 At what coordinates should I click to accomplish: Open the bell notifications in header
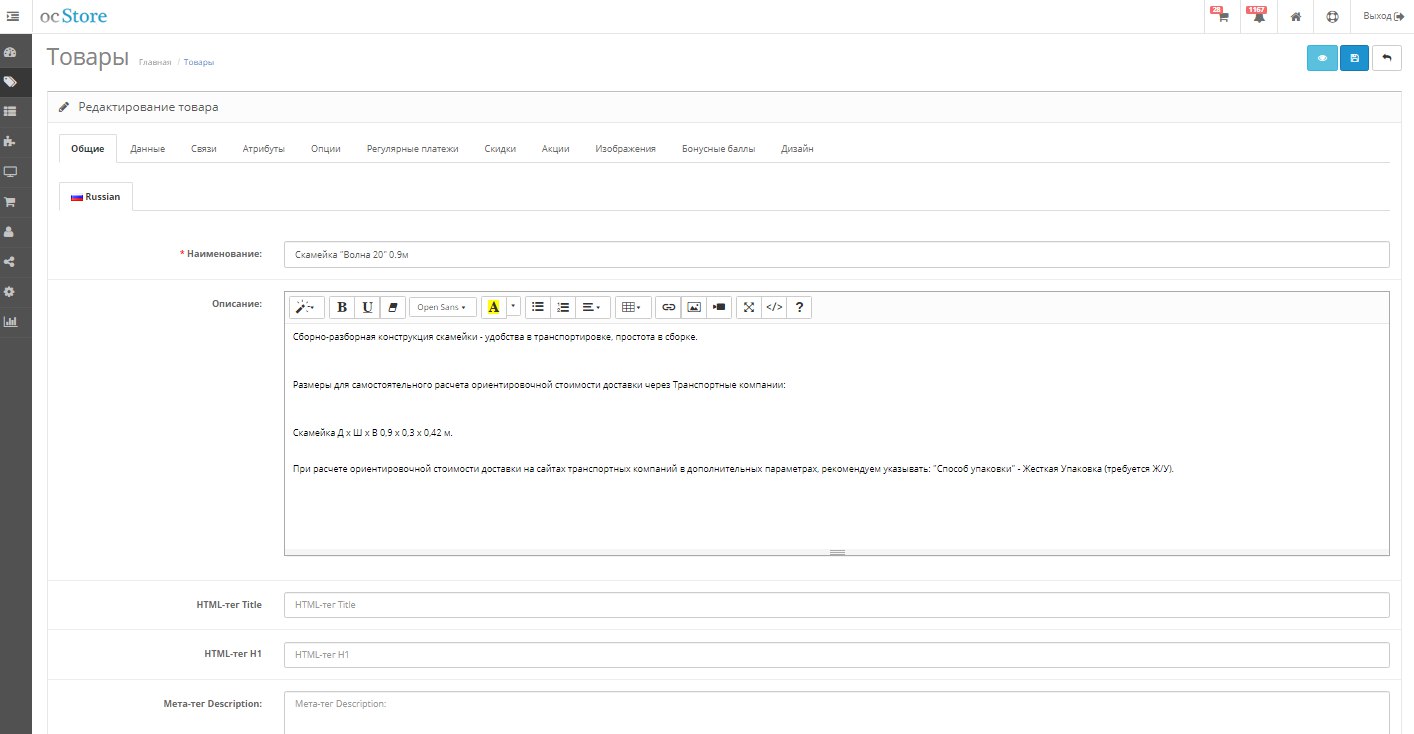tap(1258, 16)
